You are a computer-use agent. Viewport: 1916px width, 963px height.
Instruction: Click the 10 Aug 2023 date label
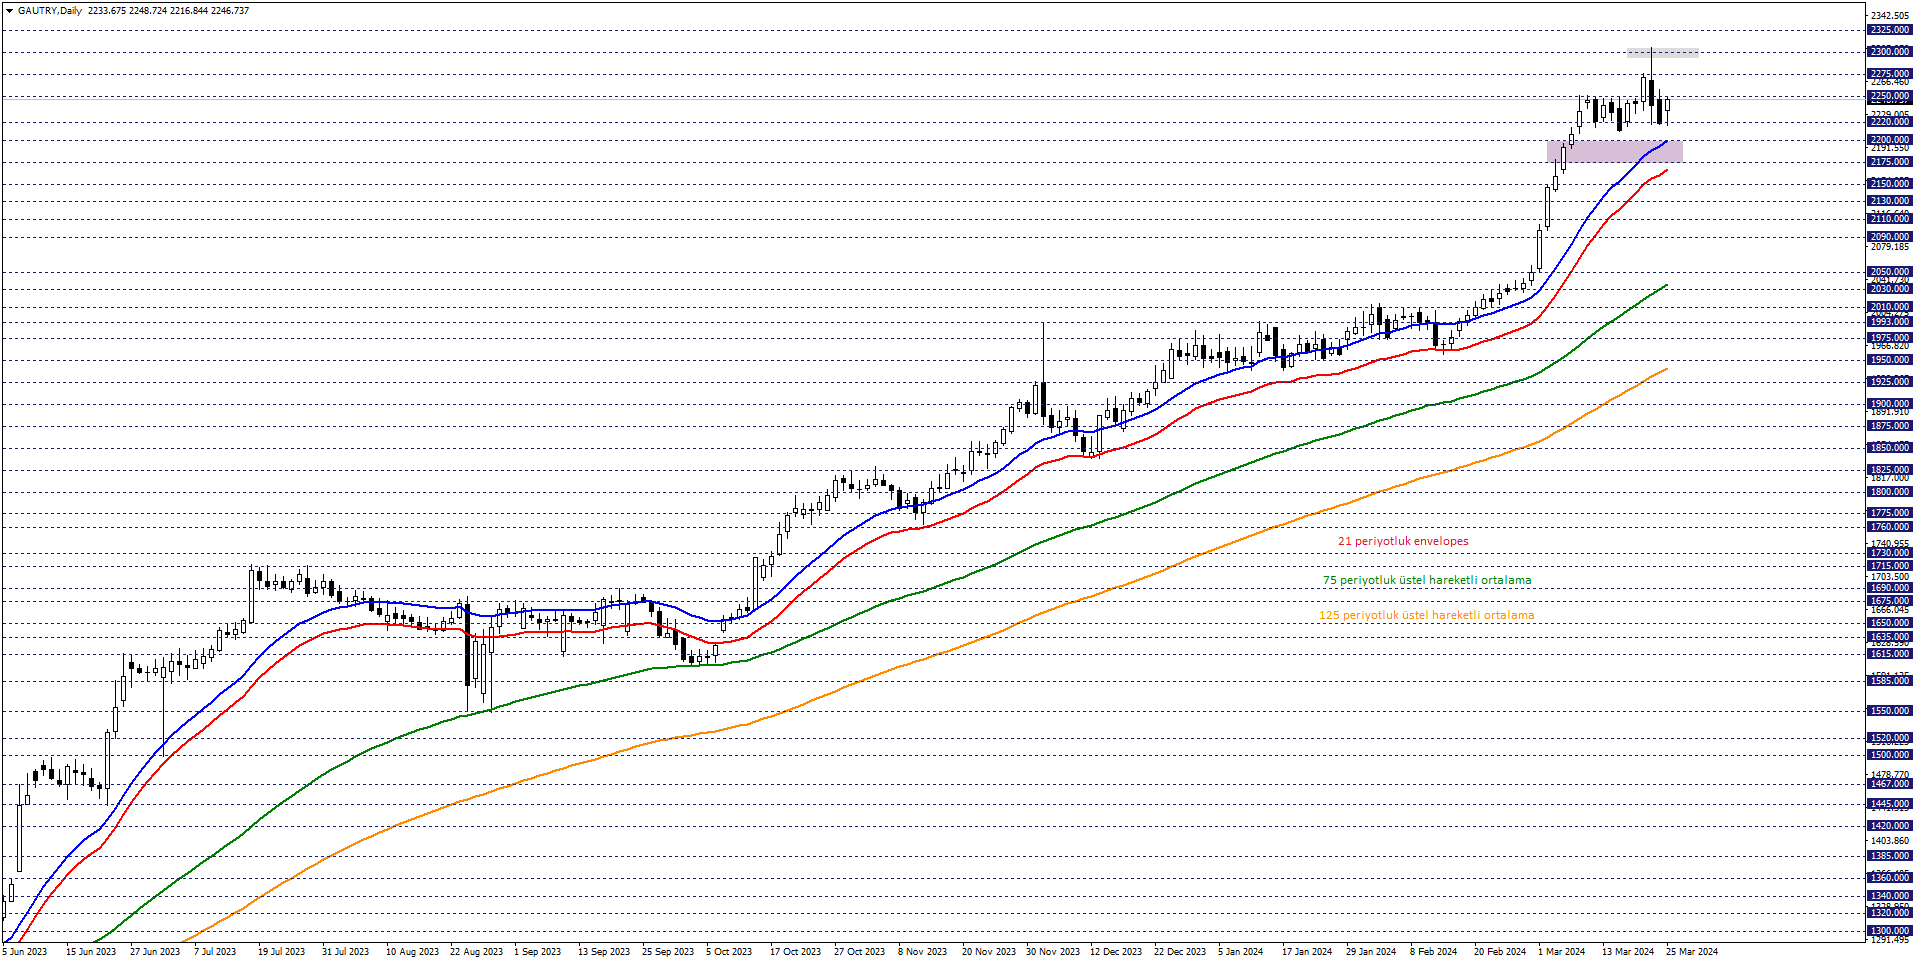click(x=412, y=952)
